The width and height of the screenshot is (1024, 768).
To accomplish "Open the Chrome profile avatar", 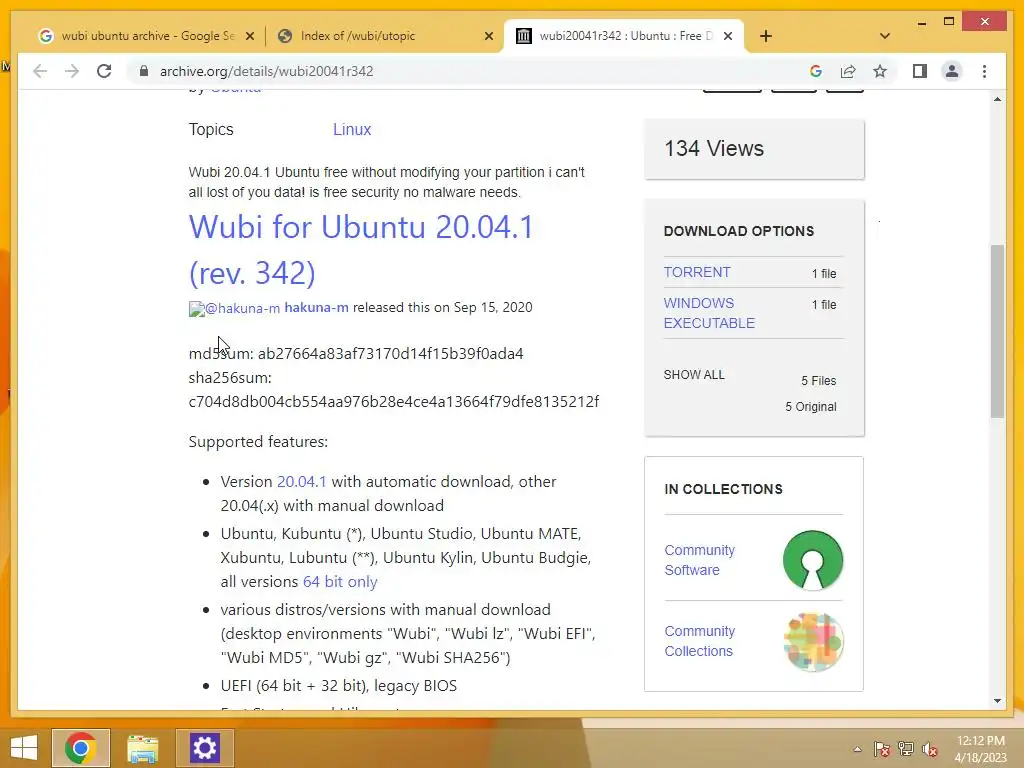I will [952, 71].
